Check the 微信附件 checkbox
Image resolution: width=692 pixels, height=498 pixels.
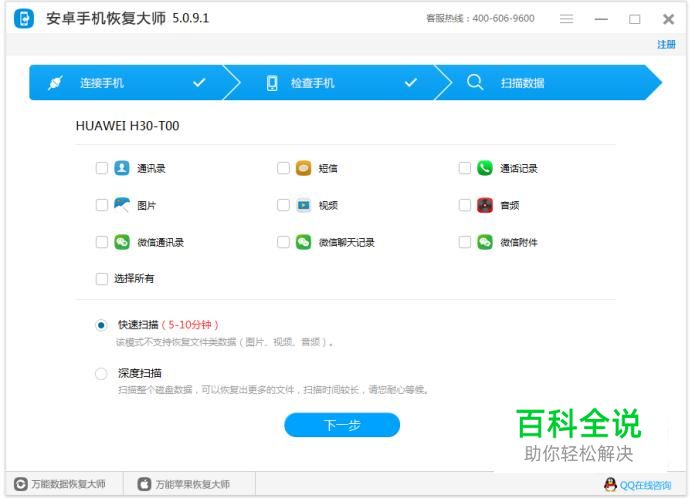[x=465, y=242]
